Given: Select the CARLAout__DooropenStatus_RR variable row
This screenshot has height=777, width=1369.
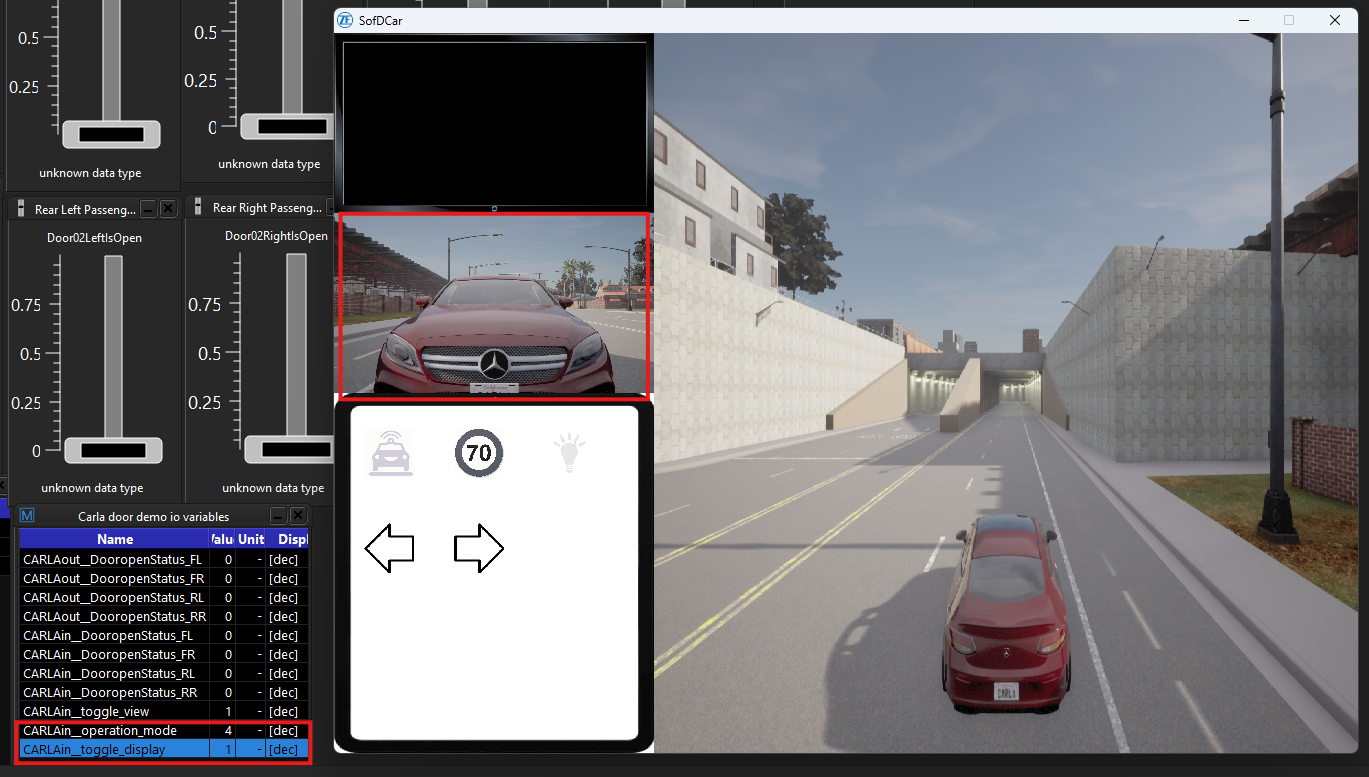Looking at the screenshot, I should 115,616.
